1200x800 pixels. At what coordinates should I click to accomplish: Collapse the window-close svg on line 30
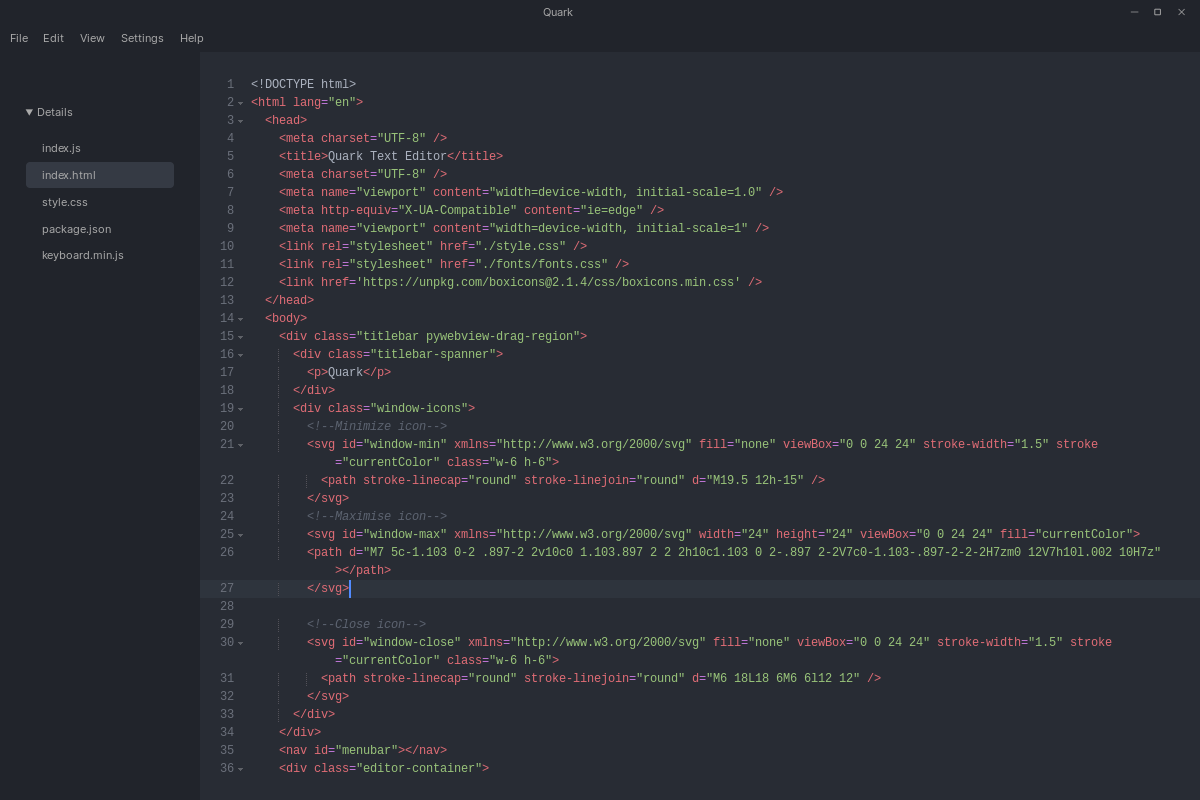(x=240, y=641)
